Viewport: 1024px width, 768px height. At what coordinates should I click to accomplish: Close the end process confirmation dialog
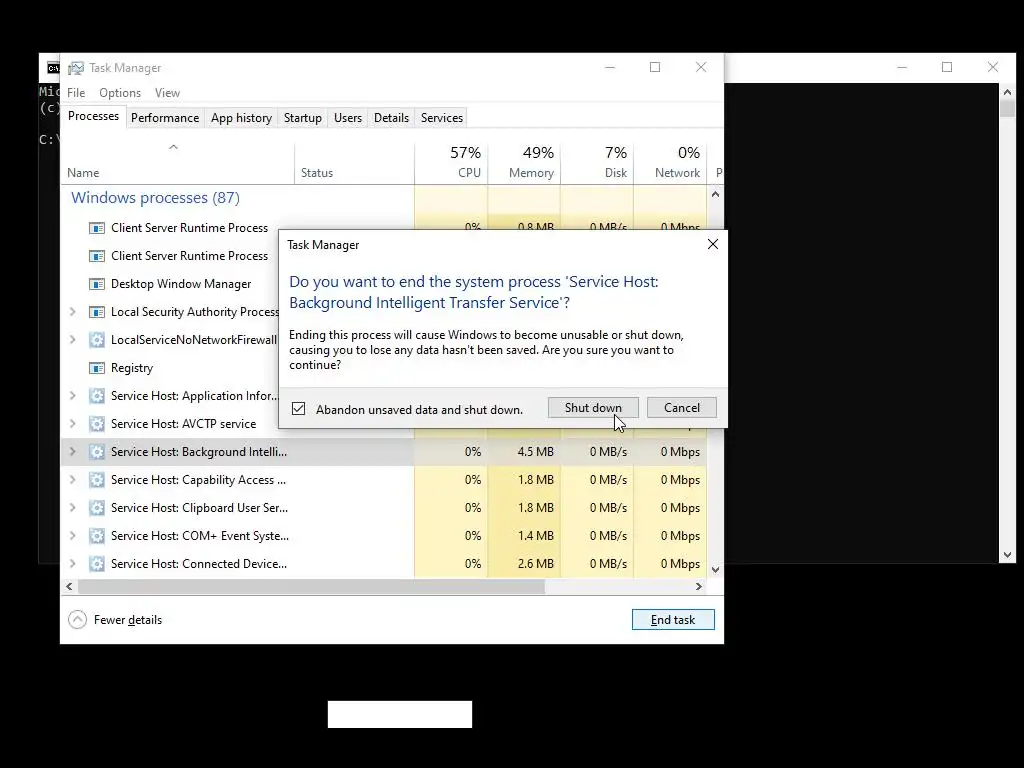pos(712,244)
